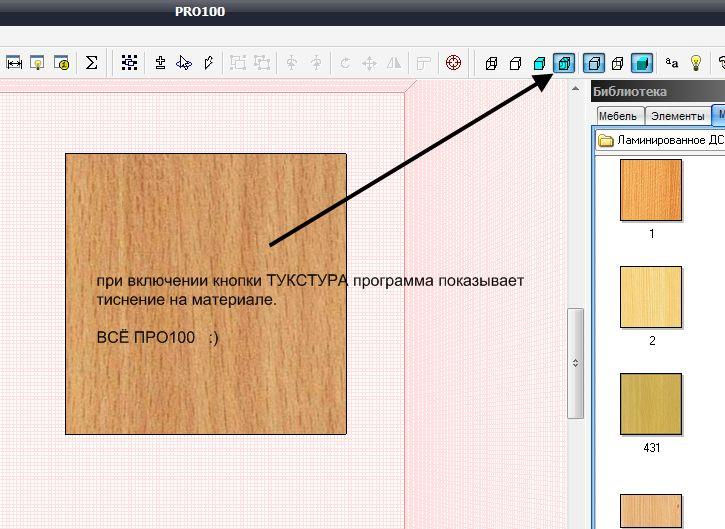Click the material label text "431"
Image resolution: width=725 pixels, height=529 pixels.
pos(651,447)
